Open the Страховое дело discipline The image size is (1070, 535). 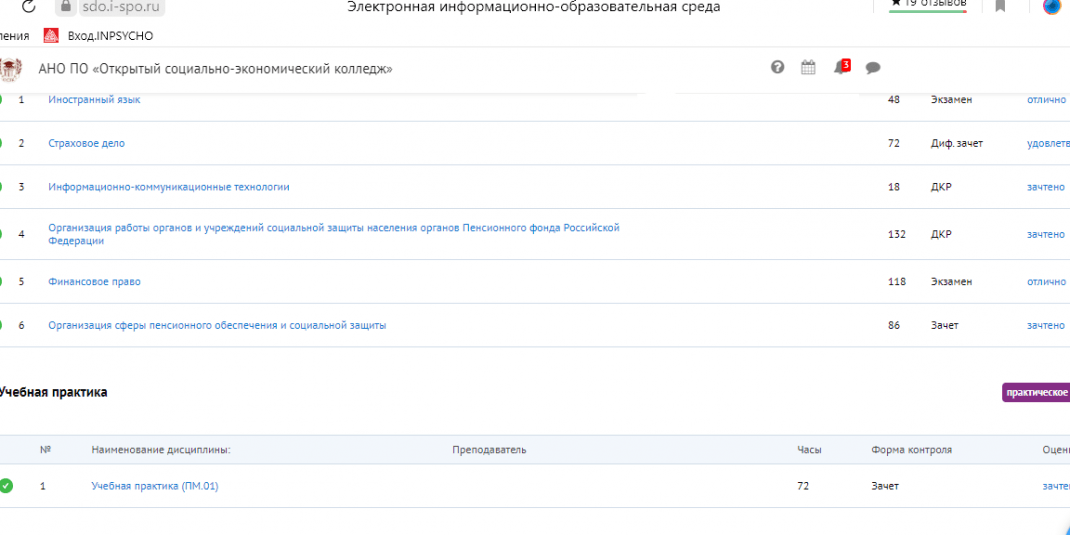tap(86, 144)
